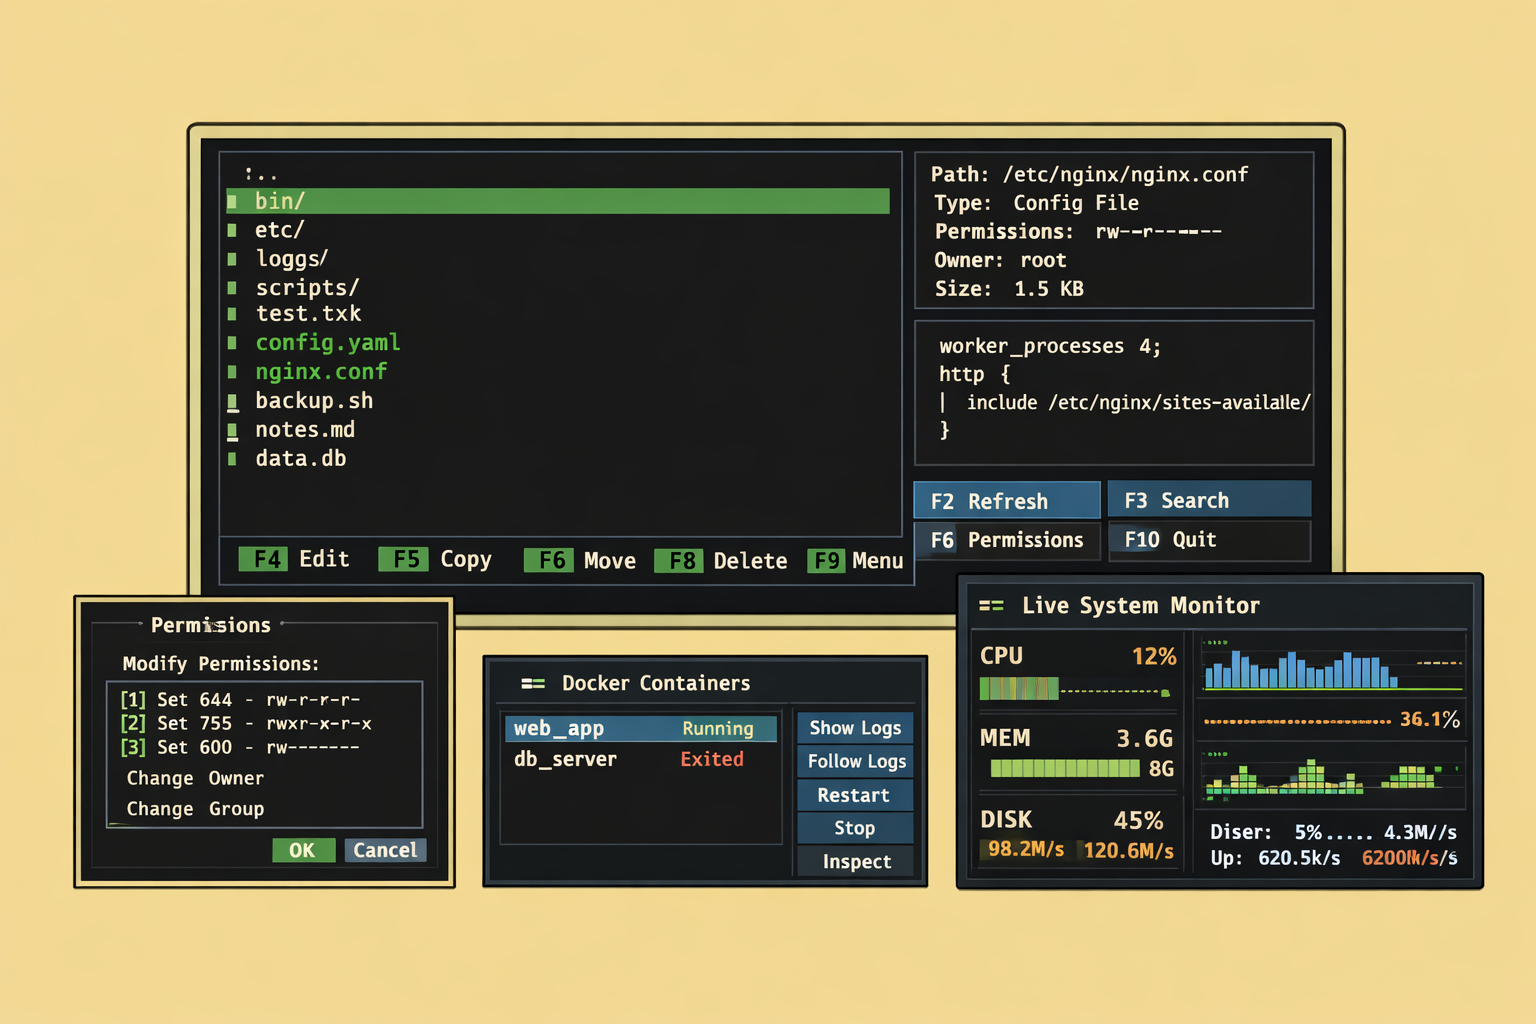1536x1024 pixels.
Task: Click the Live System Monitor header icon
Action: (x=992, y=605)
